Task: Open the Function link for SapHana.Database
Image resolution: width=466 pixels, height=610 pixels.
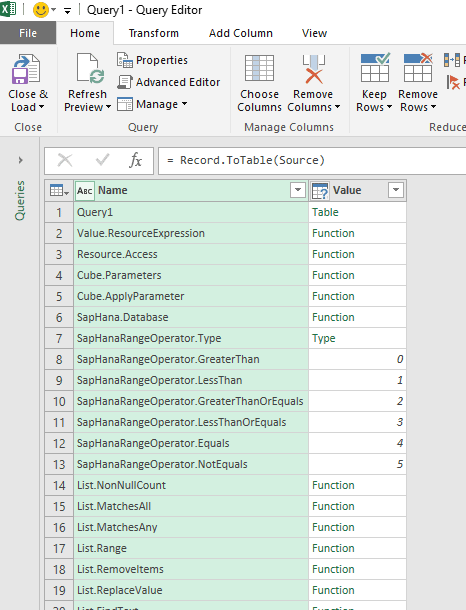Action: (x=333, y=317)
